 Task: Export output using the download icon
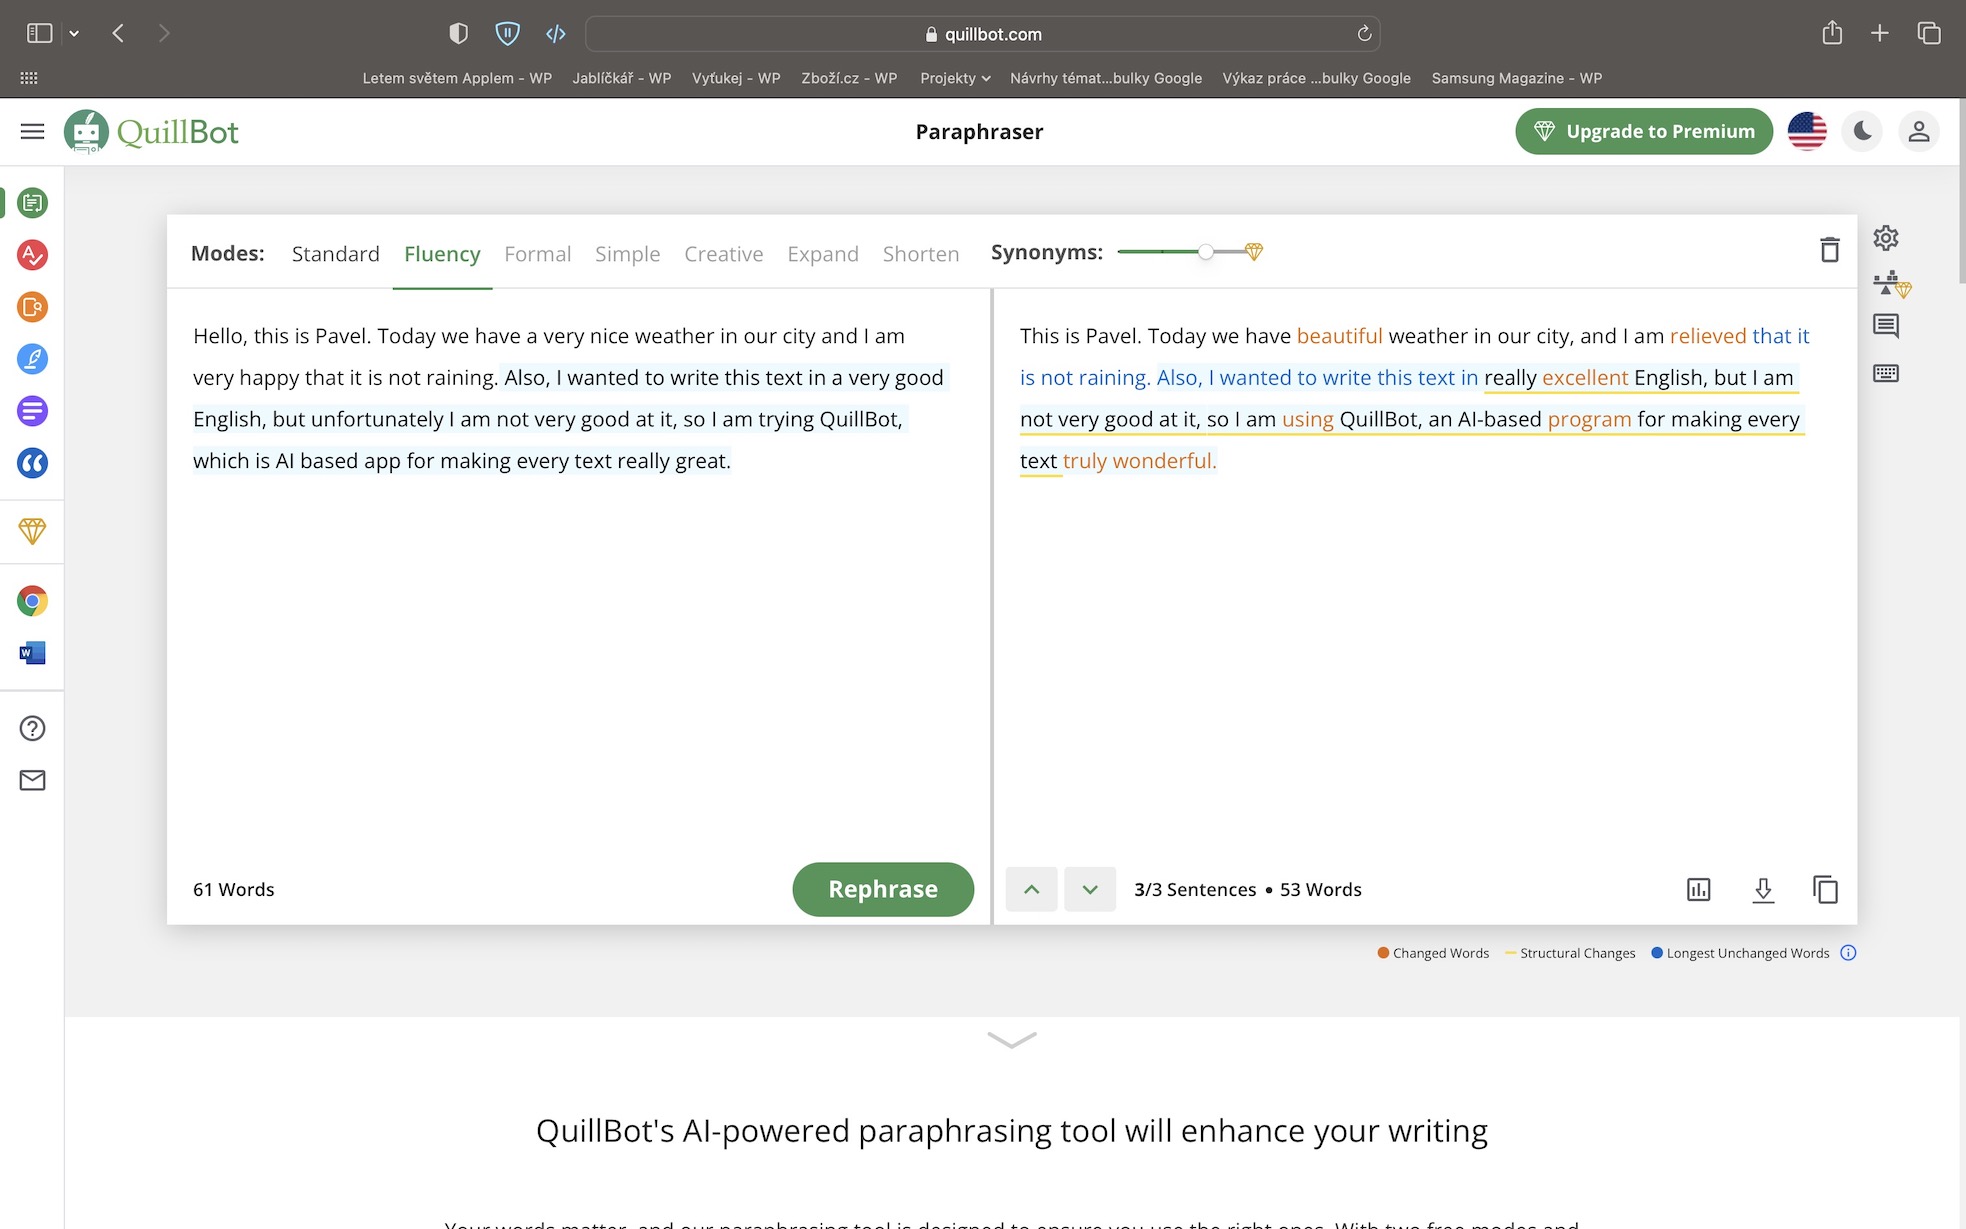click(x=1763, y=889)
